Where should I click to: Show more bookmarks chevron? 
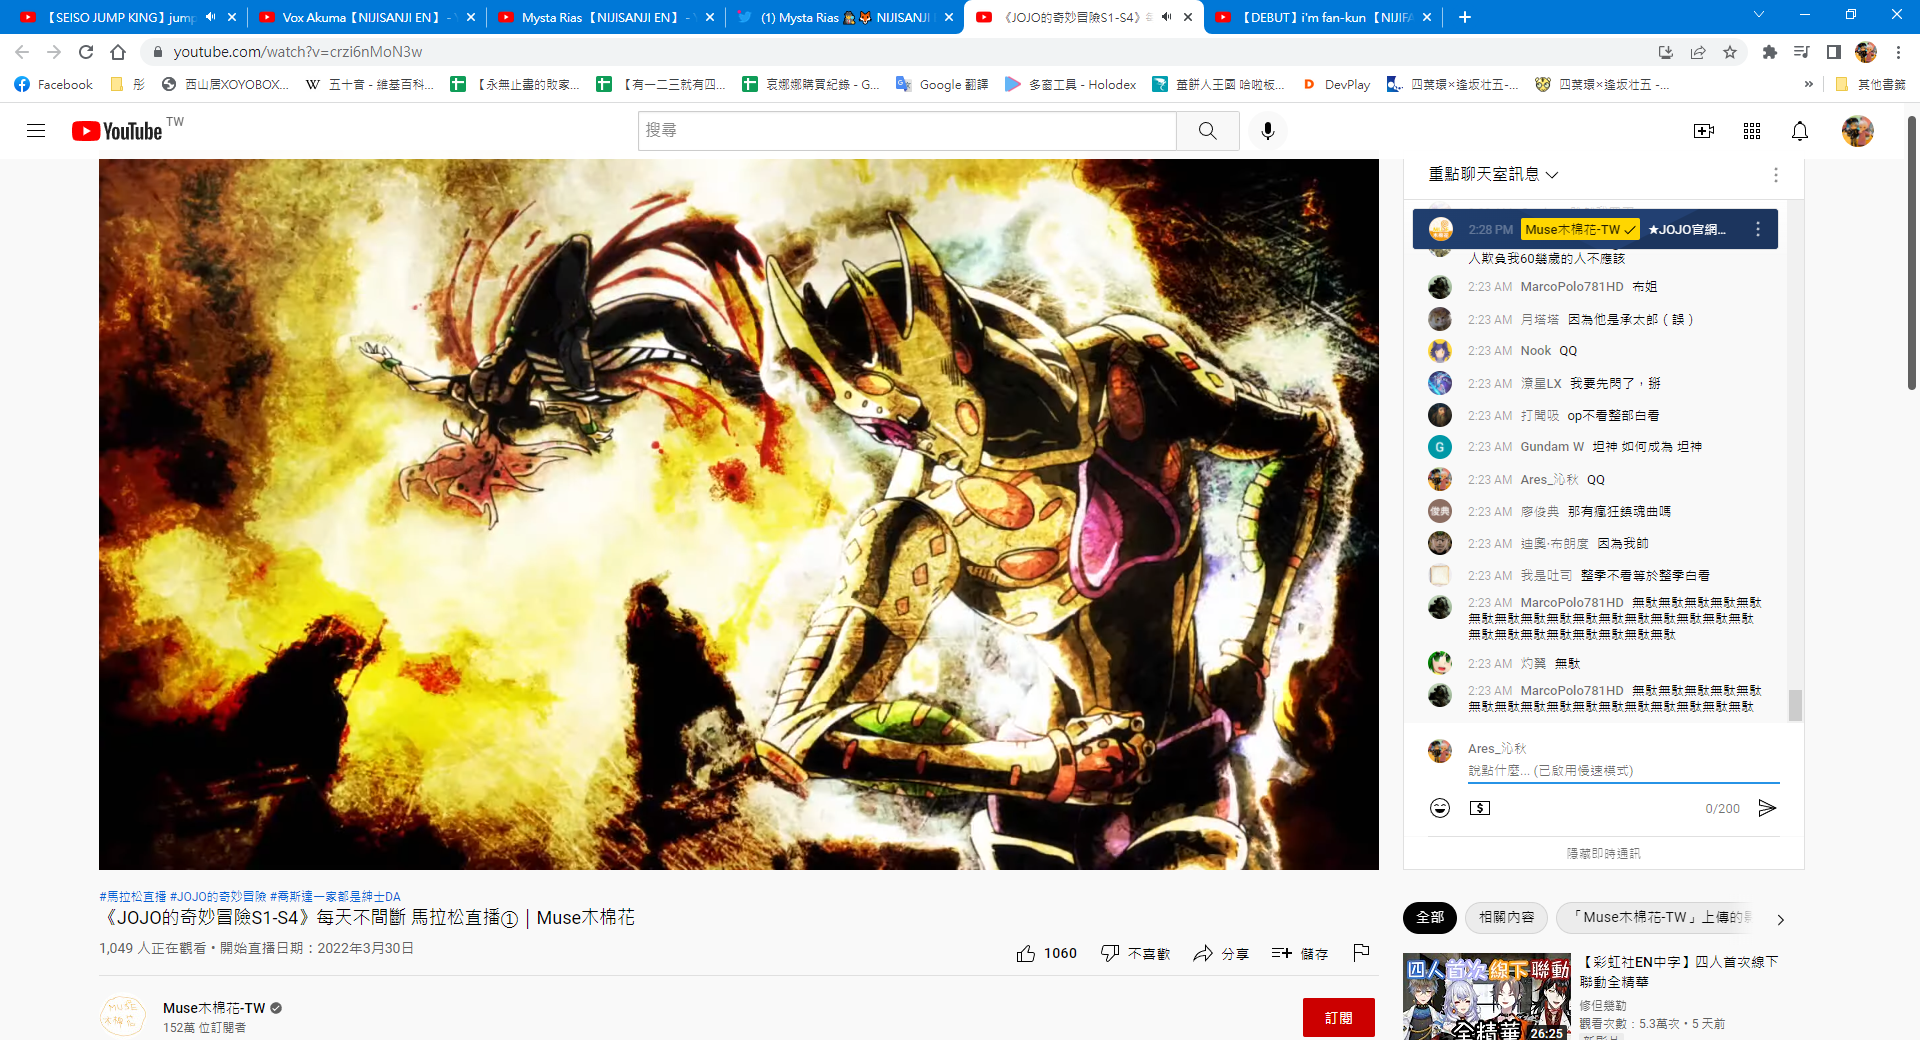coord(1808,85)
